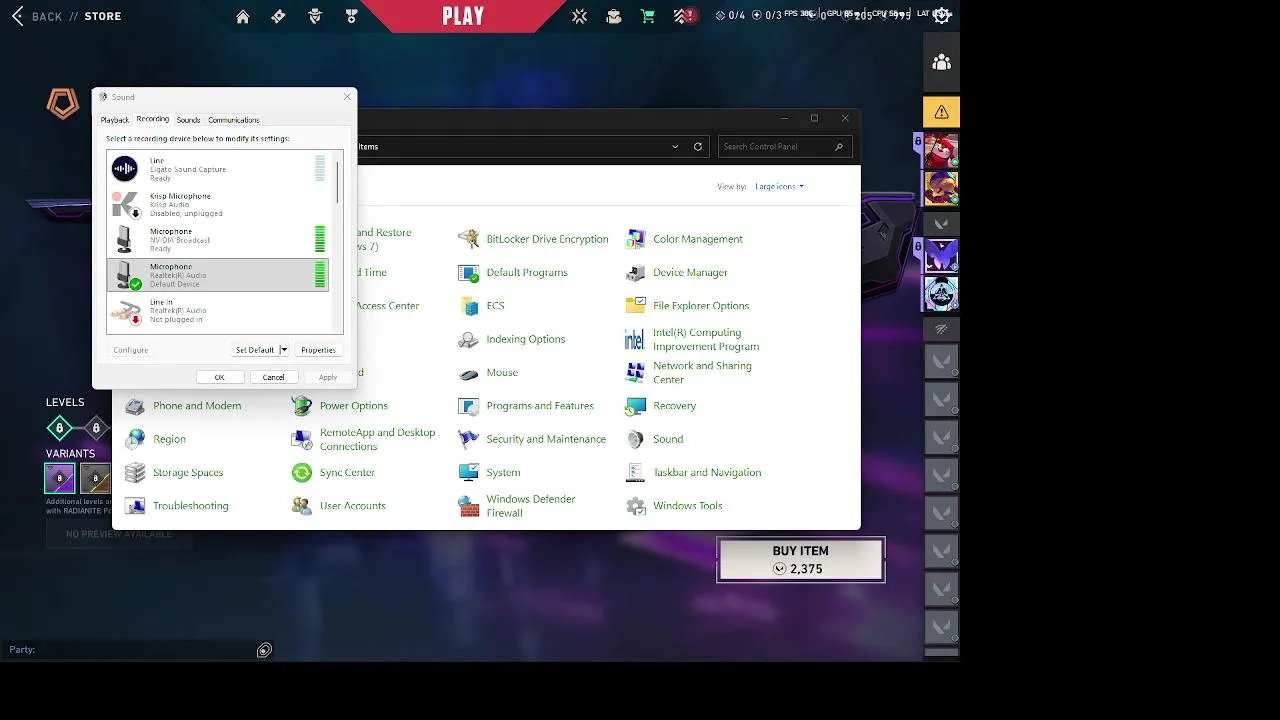Viewport: 1280px width, 720px height.
Task: Open File Explorer Options icon
Action: 636,305
